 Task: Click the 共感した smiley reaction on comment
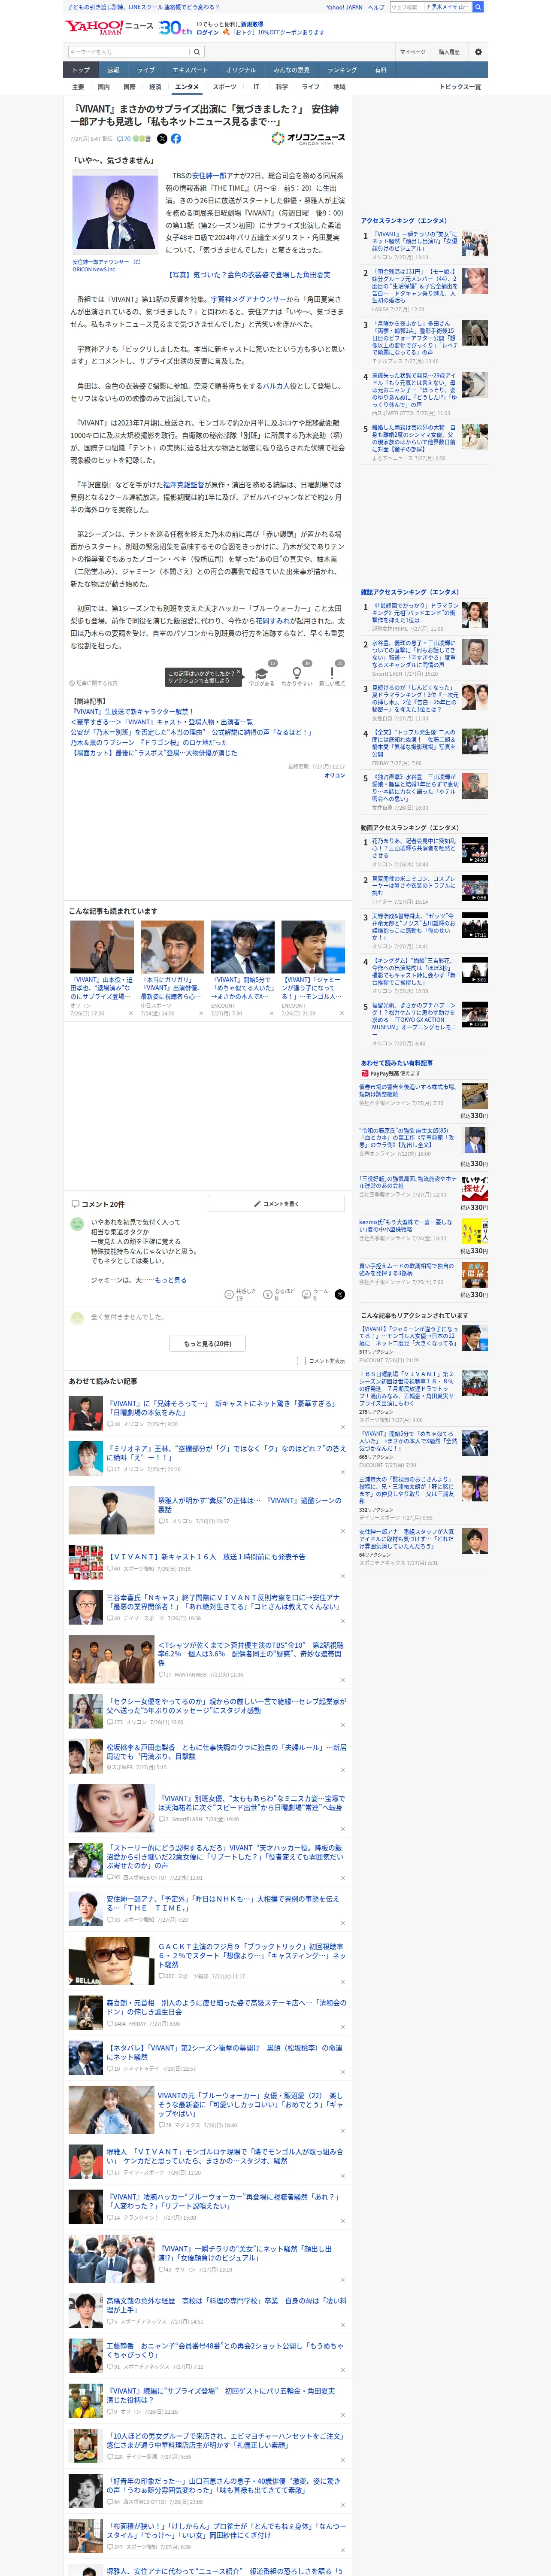coord(229,1294)
